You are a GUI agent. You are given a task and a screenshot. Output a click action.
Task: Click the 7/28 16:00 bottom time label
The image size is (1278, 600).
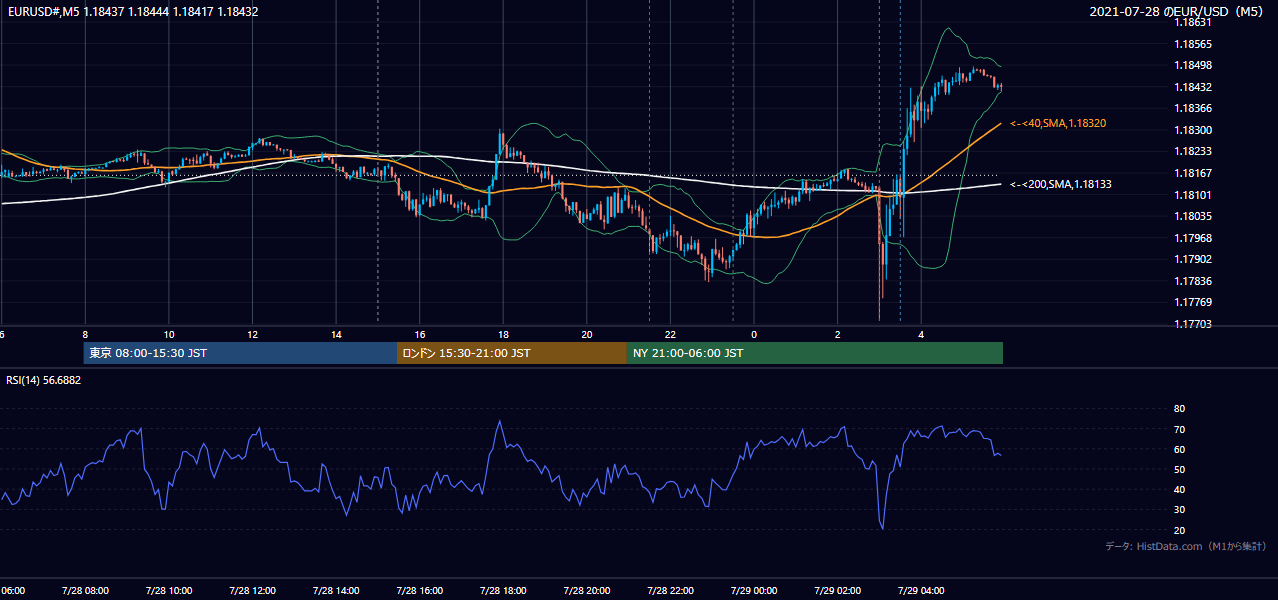pos(419,591)
